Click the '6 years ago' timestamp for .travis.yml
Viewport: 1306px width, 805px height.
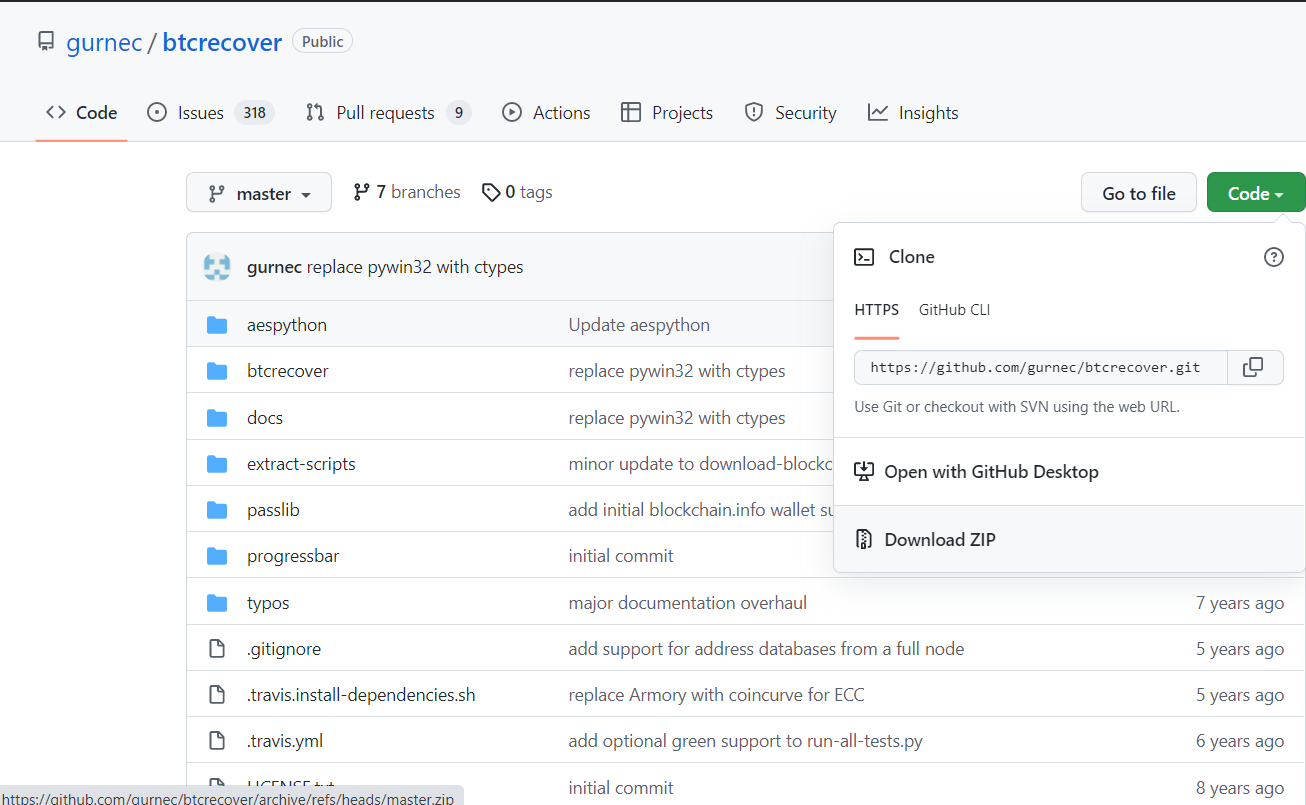point(1240,741)
